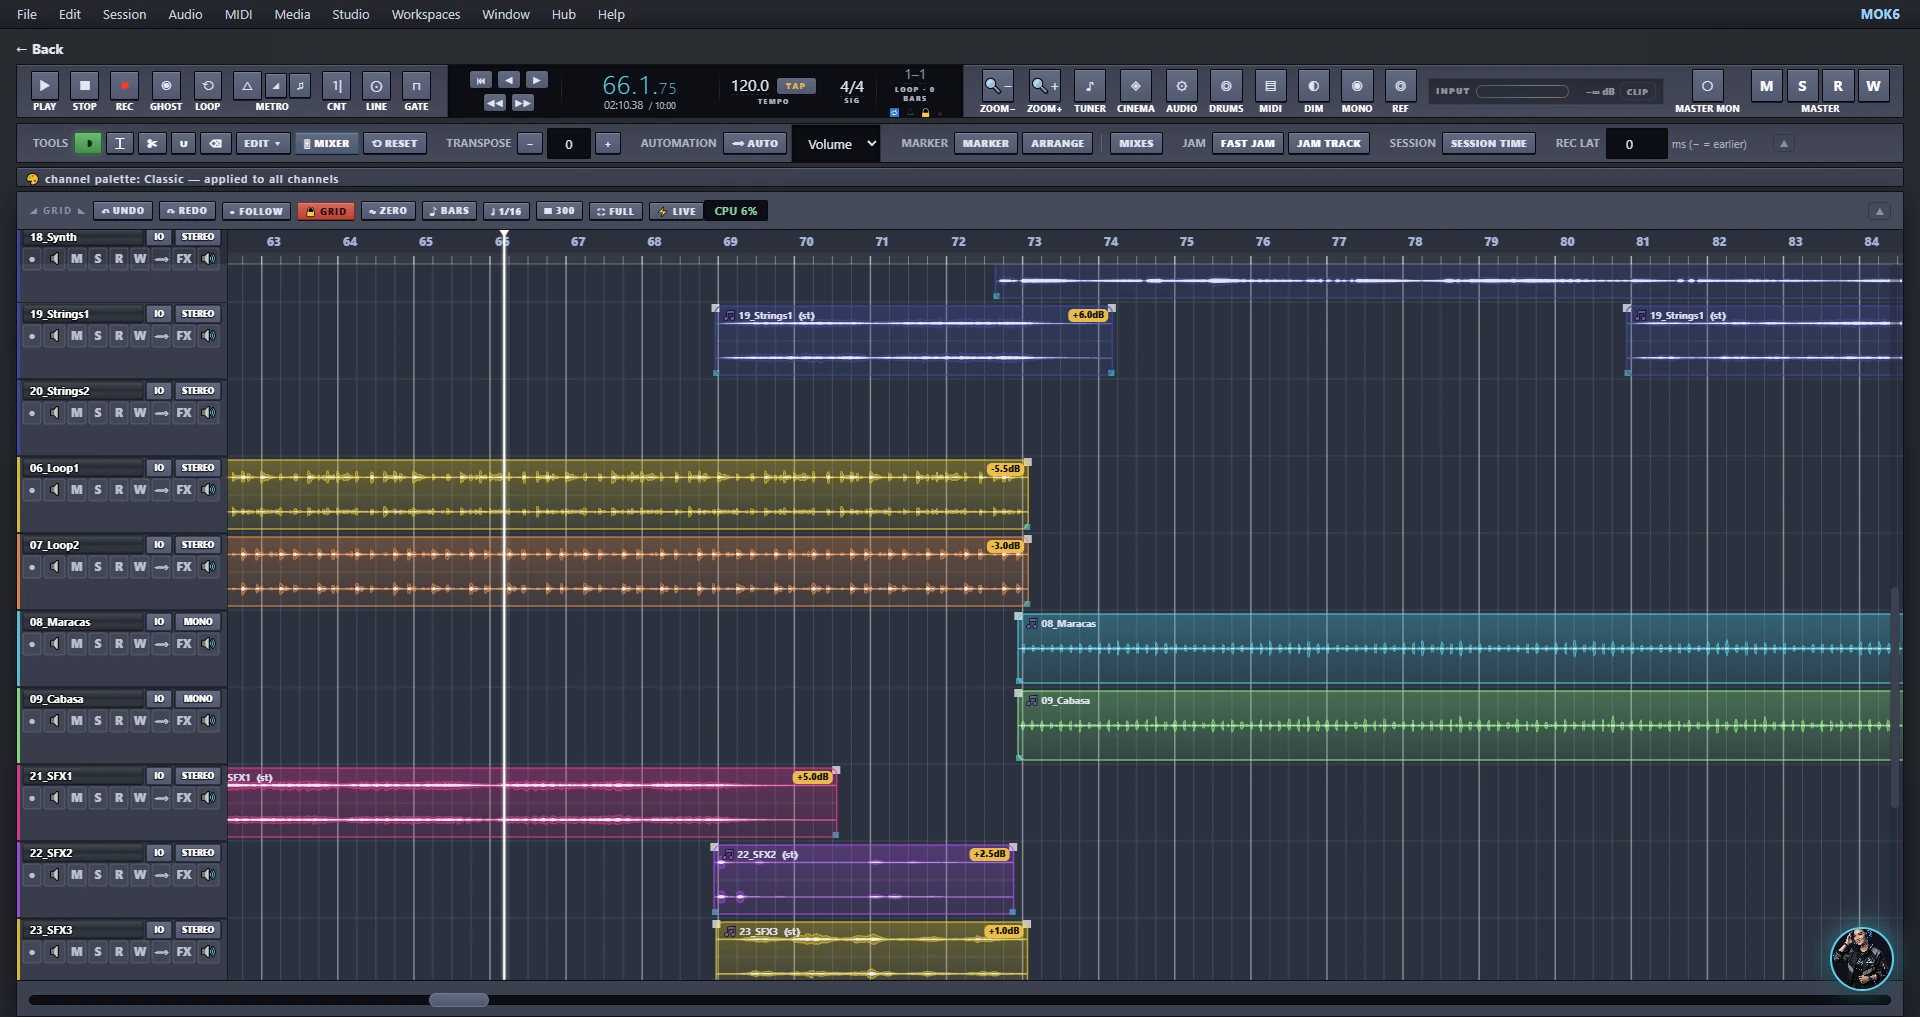Click the REC record button

pos(124,86)
